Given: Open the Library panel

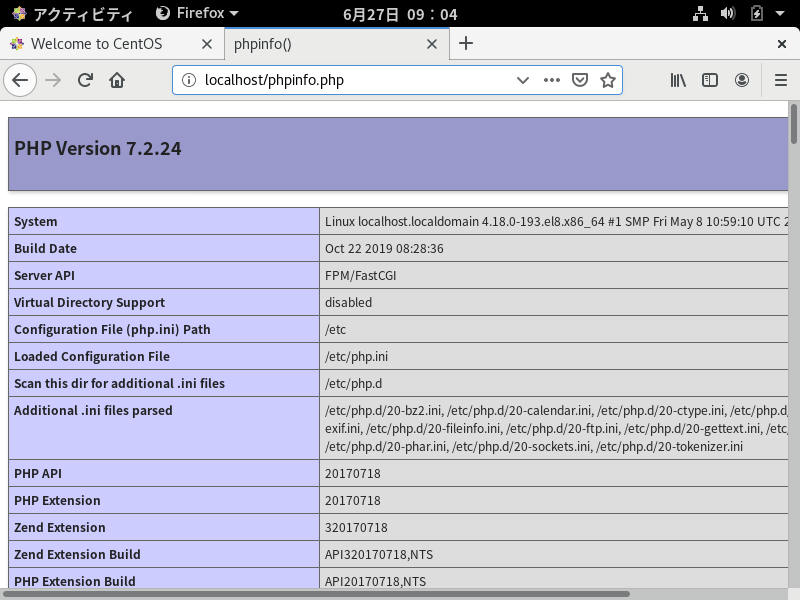Looking at the screenshot, I should point(677,80).
